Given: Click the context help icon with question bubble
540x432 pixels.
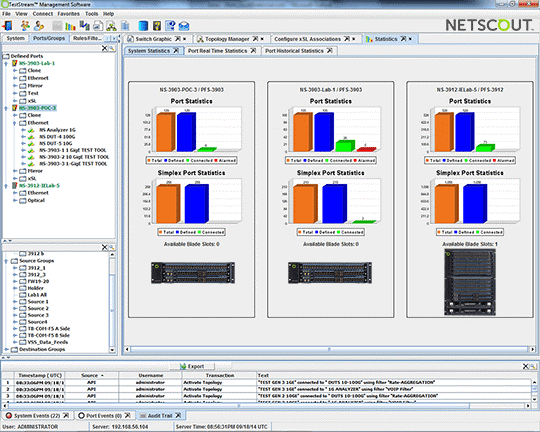Looking at the screenshot, I should pyautogui.click(x=170, y=26).
